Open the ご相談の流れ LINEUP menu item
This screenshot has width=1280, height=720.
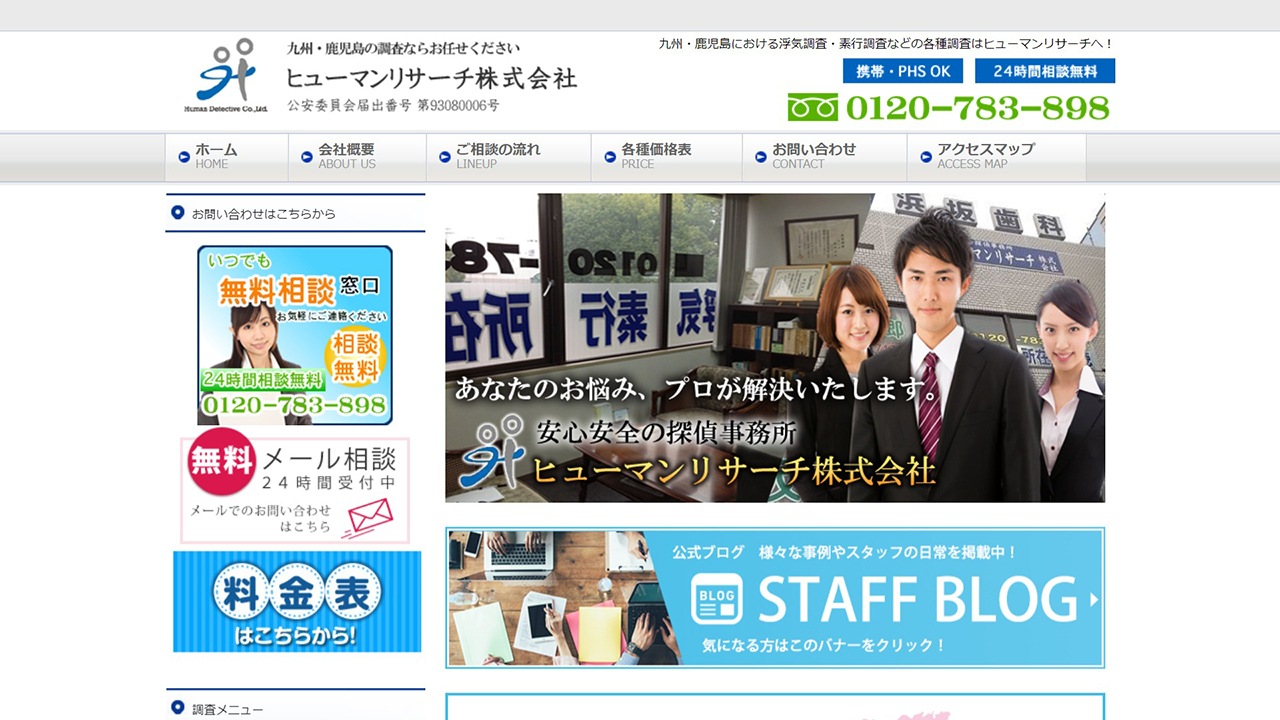point(500,157)
